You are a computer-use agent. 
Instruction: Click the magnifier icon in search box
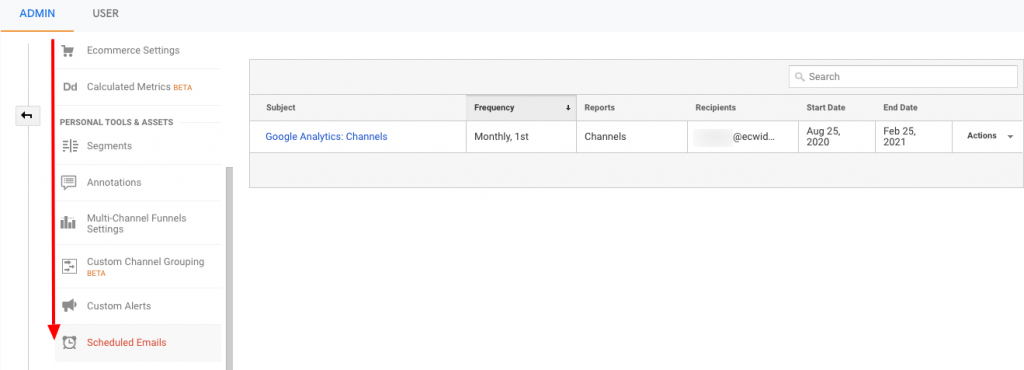[800, 77]
